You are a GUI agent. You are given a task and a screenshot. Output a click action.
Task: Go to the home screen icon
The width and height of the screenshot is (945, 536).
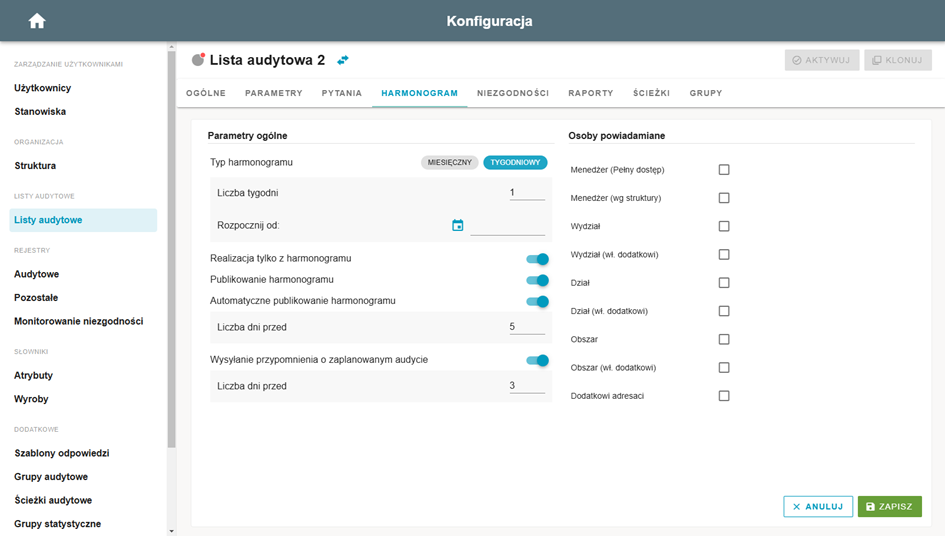pos(37,21)
